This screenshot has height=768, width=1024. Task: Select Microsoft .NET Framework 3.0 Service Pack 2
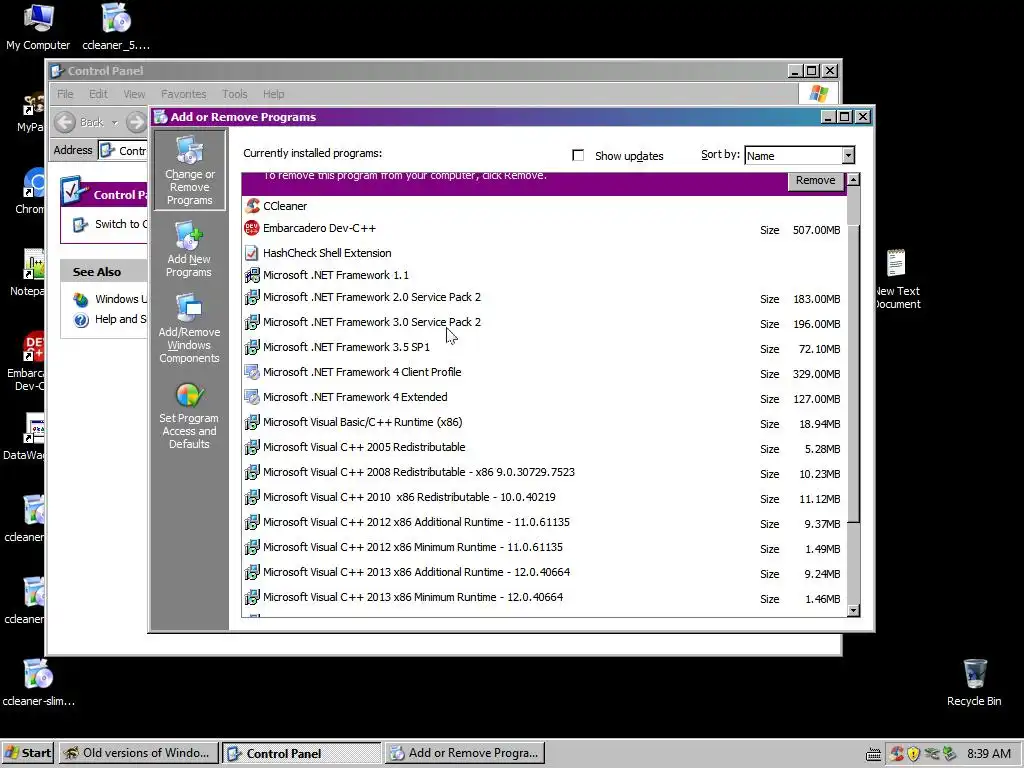tap(544, 323)
